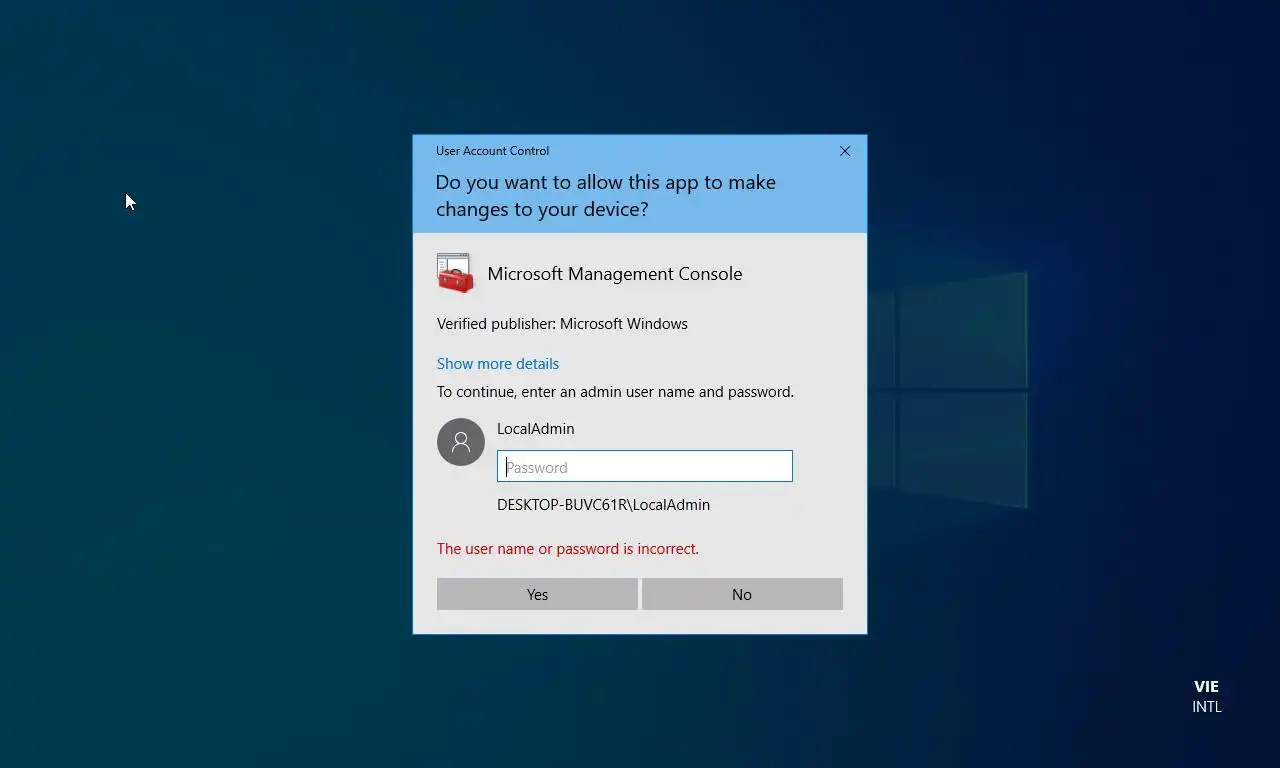
Task: Open the Show more details link
Action: pyautogui.click(x=498, y=364)
